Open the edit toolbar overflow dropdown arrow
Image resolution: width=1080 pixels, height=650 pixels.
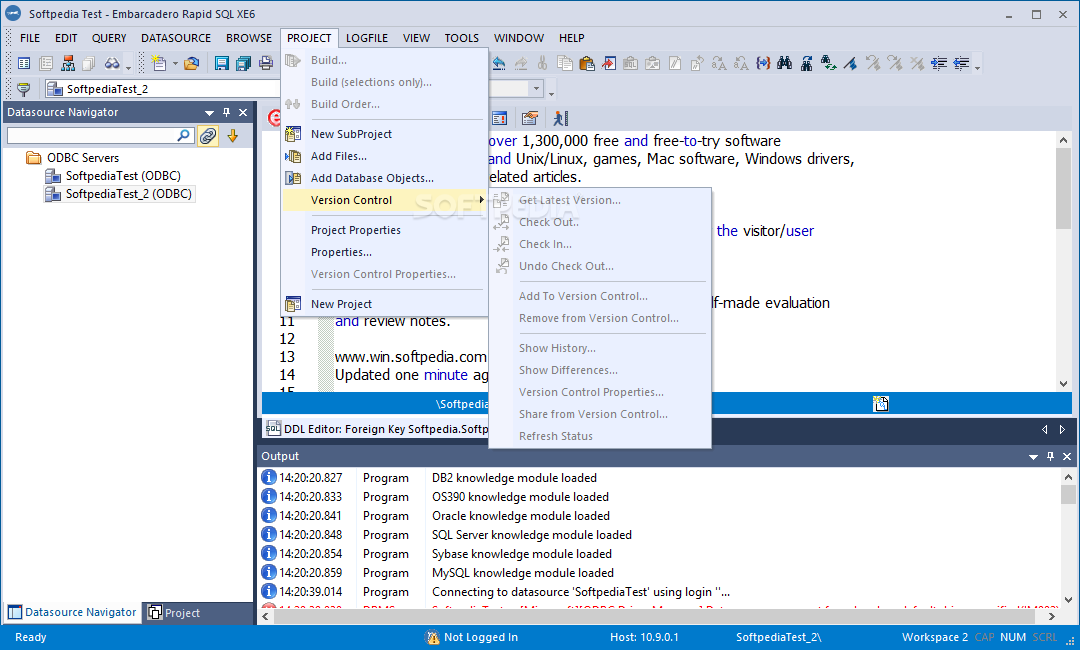tap(977, 67)
